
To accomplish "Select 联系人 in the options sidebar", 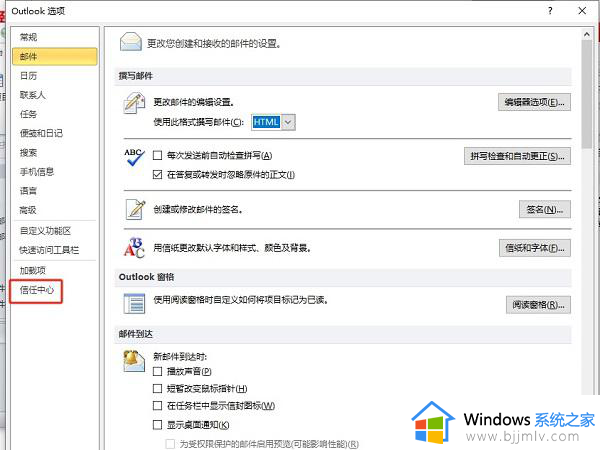I will tap(55, 95).
